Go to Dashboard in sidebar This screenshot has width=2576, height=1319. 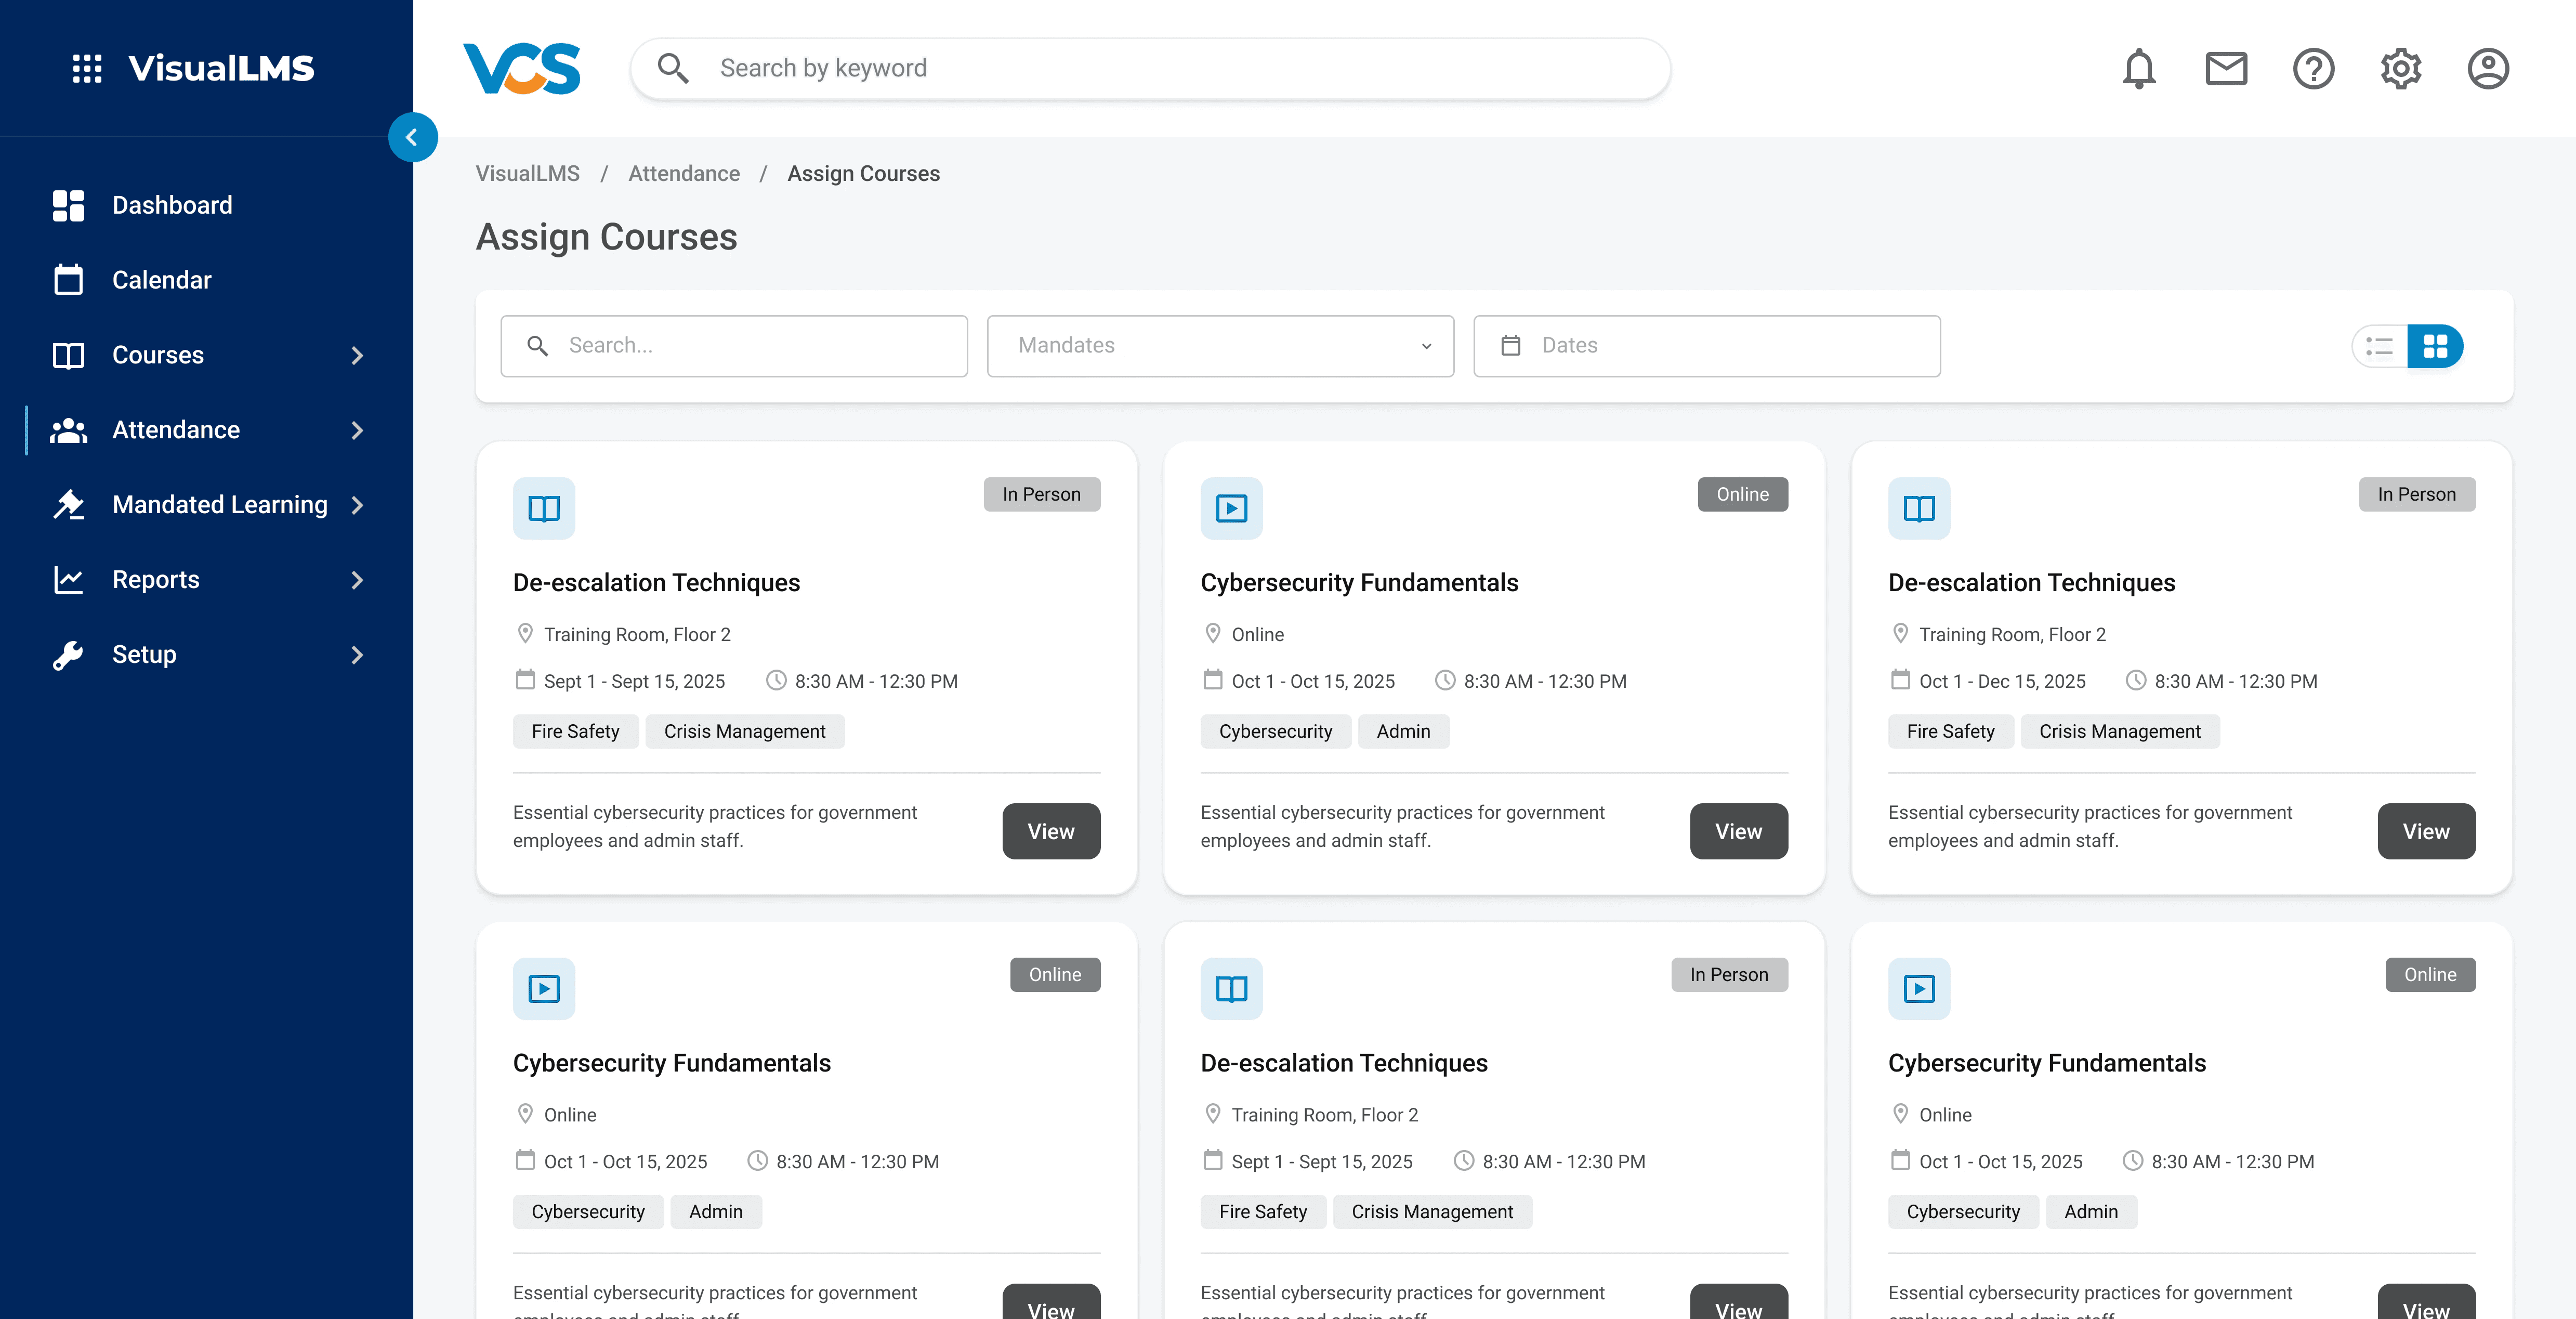(x=171, y=205)
